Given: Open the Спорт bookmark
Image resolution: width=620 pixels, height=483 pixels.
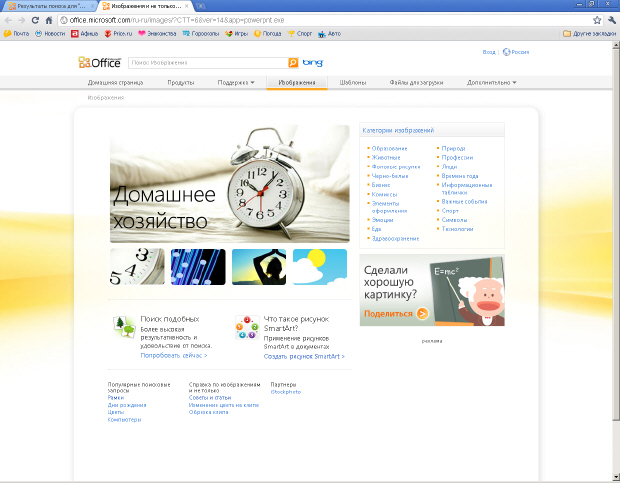Looking at the screenshot, I should 300,34.
